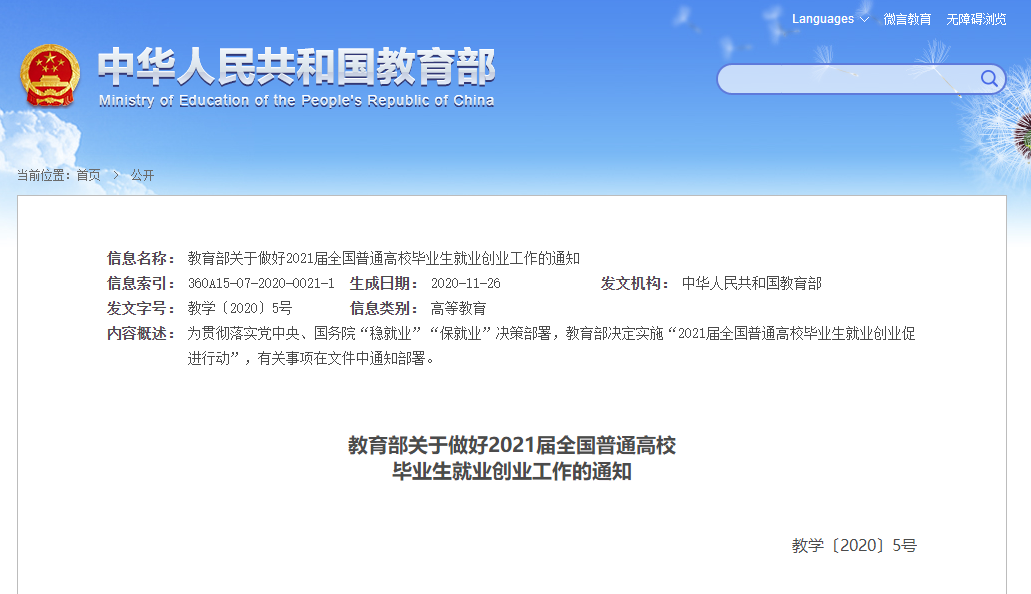This screenshot has height=594, width=1031.
Task: Click the document number 教学〔2020〕5号 in metadata
Action: click(x=239, y=309)
